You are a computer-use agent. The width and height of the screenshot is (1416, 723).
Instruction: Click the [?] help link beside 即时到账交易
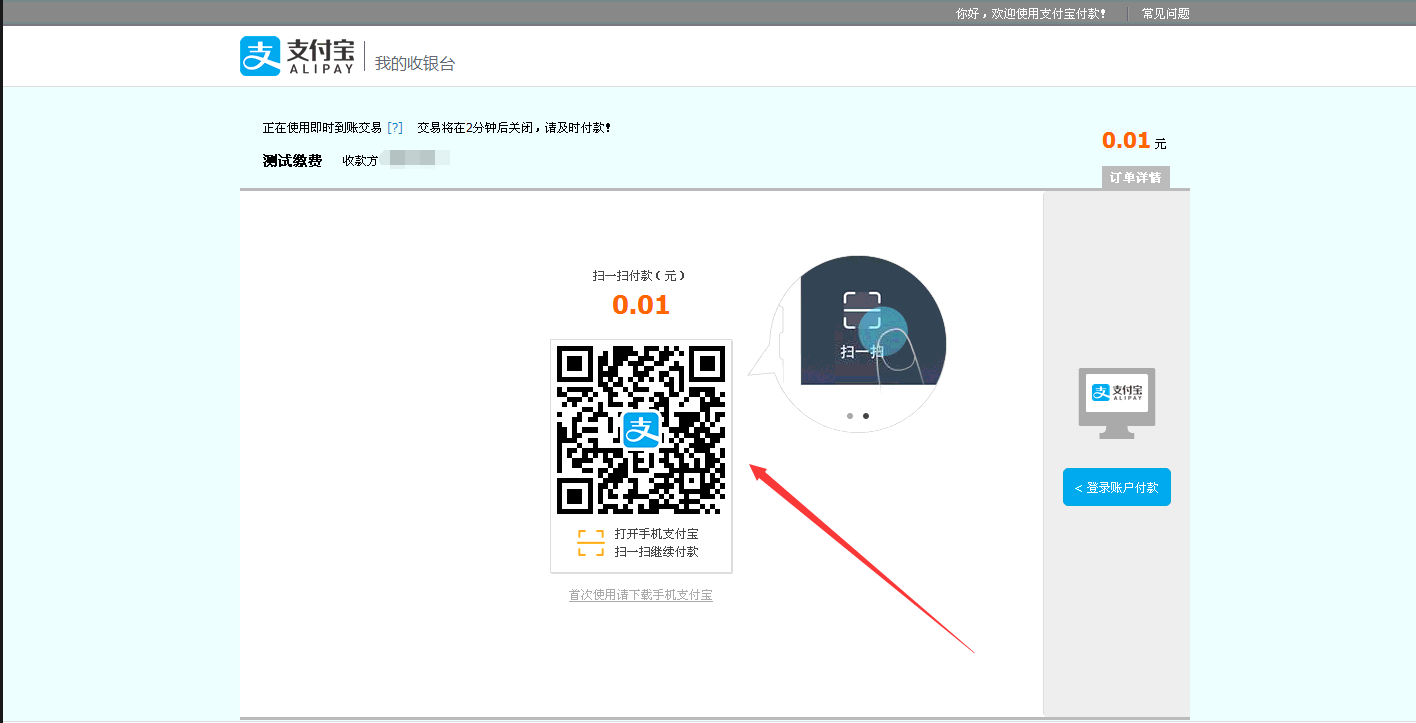point(395,128)
